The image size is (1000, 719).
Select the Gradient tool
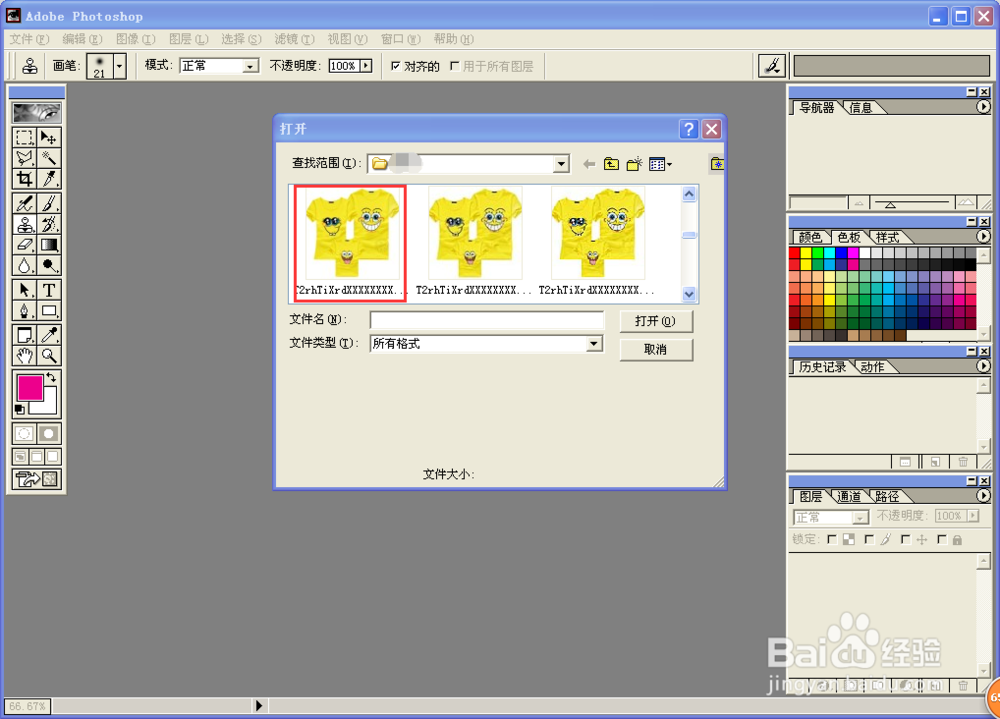point(48,244)
